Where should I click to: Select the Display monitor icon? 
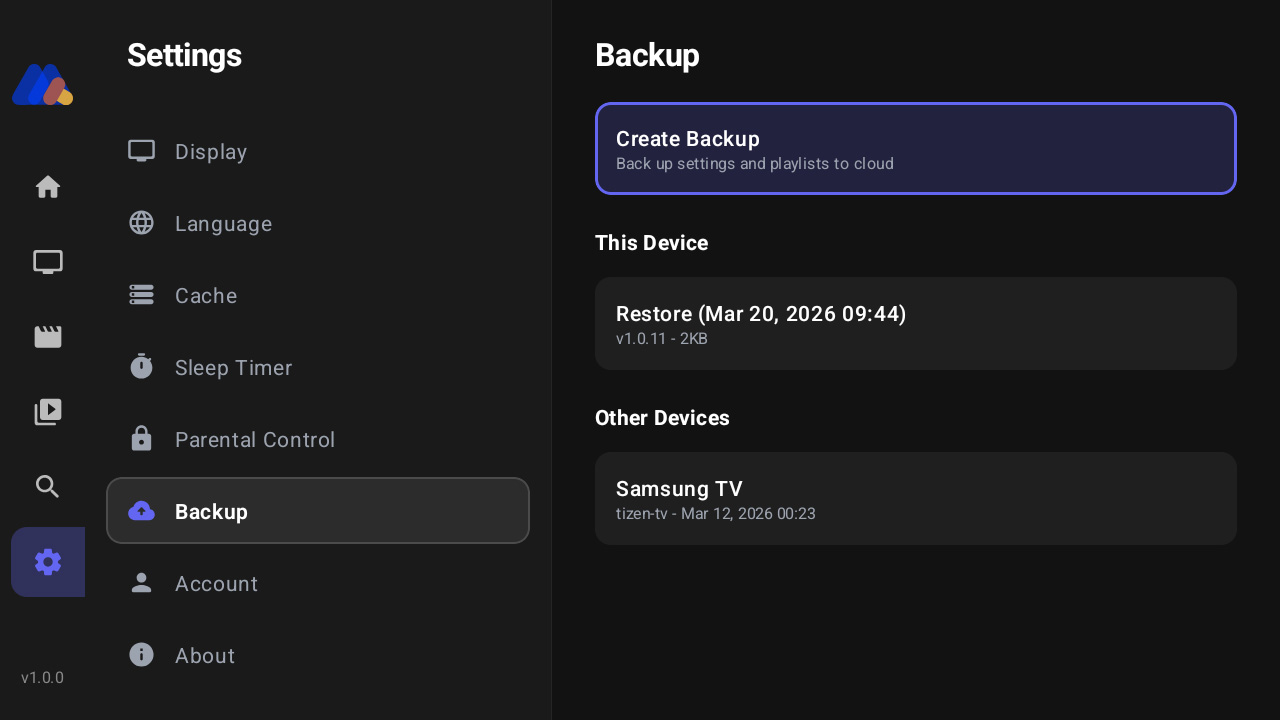[141, 150]
